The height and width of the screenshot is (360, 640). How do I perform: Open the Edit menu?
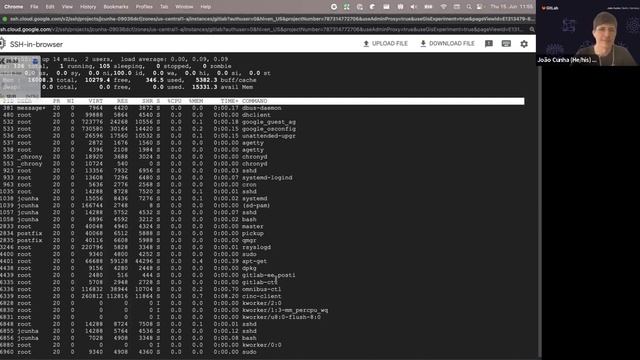click(50, 7)
